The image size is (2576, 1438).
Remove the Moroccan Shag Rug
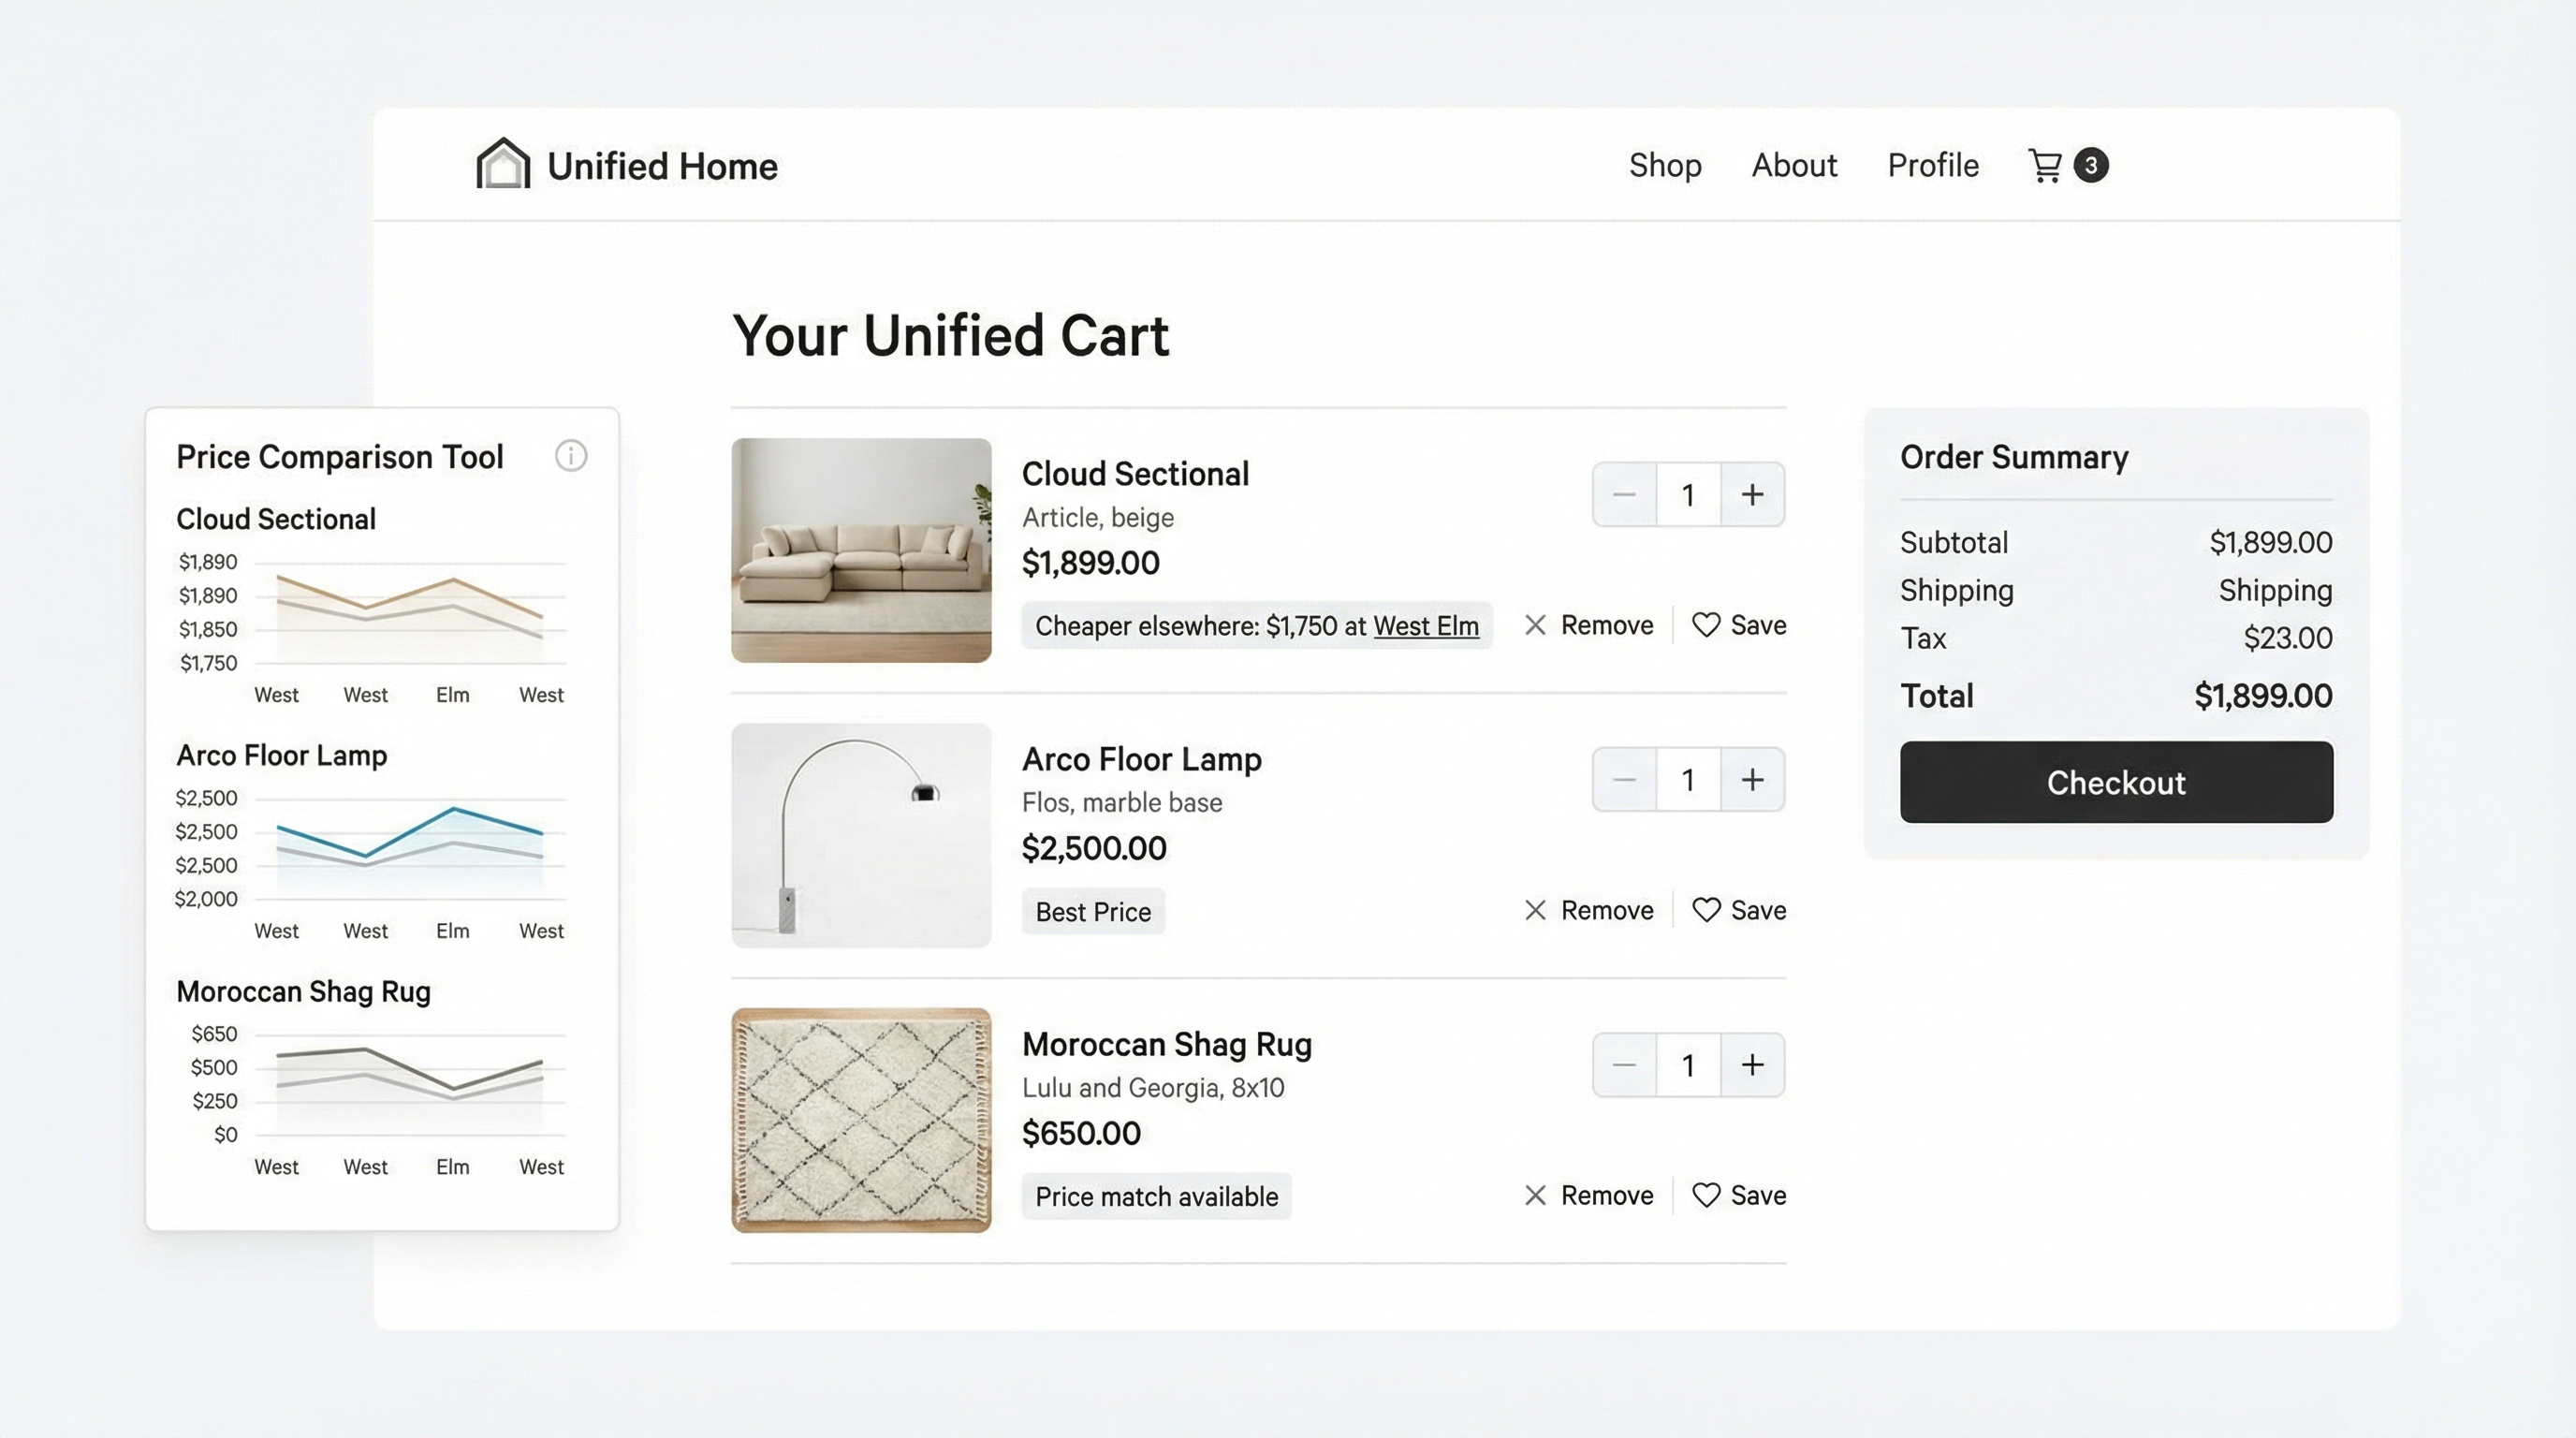coord(1589,1195)
